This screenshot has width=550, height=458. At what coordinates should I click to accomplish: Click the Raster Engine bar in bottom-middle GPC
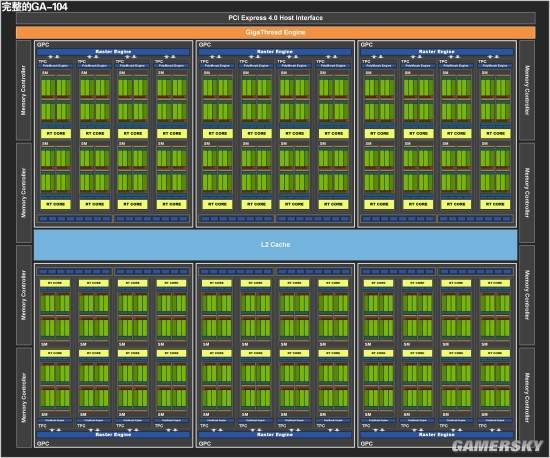(275, 435)
